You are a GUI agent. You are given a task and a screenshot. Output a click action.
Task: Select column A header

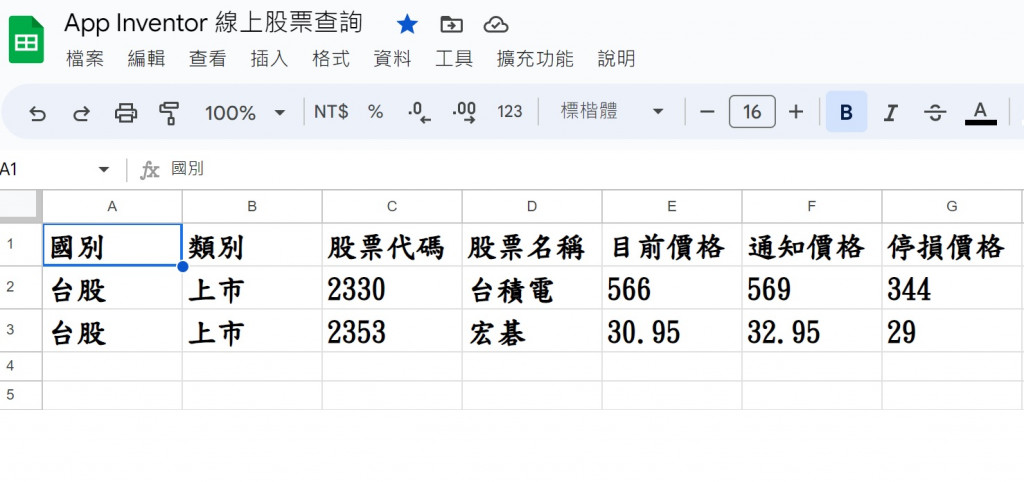[x=112, y=206]
